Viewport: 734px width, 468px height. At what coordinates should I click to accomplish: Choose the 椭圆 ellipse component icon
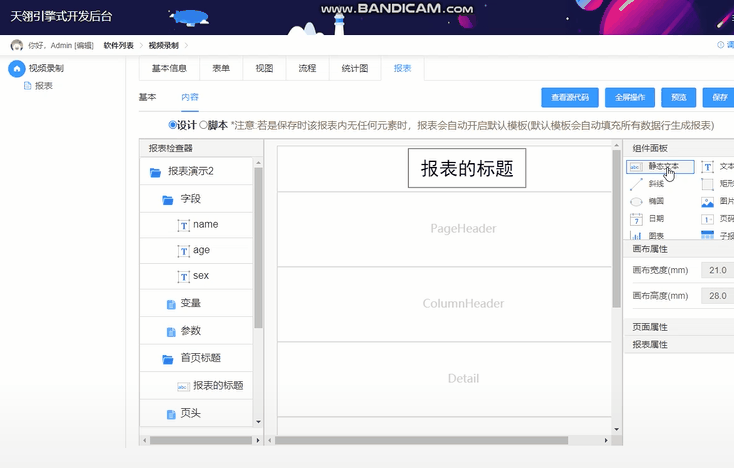637,201
